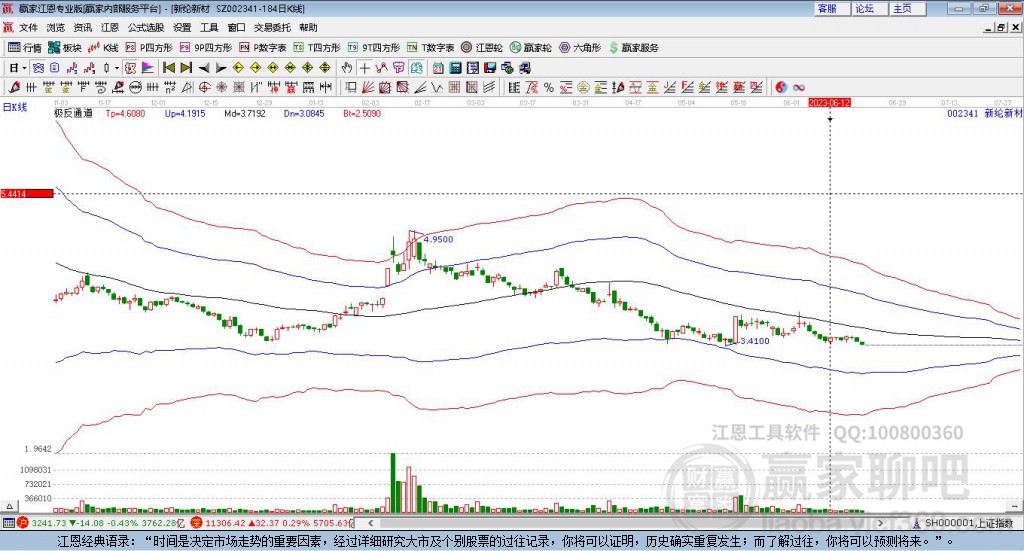Open the 赢家轮 wheel tool
Screen dimensions: 1024x551
pos(530,48)
